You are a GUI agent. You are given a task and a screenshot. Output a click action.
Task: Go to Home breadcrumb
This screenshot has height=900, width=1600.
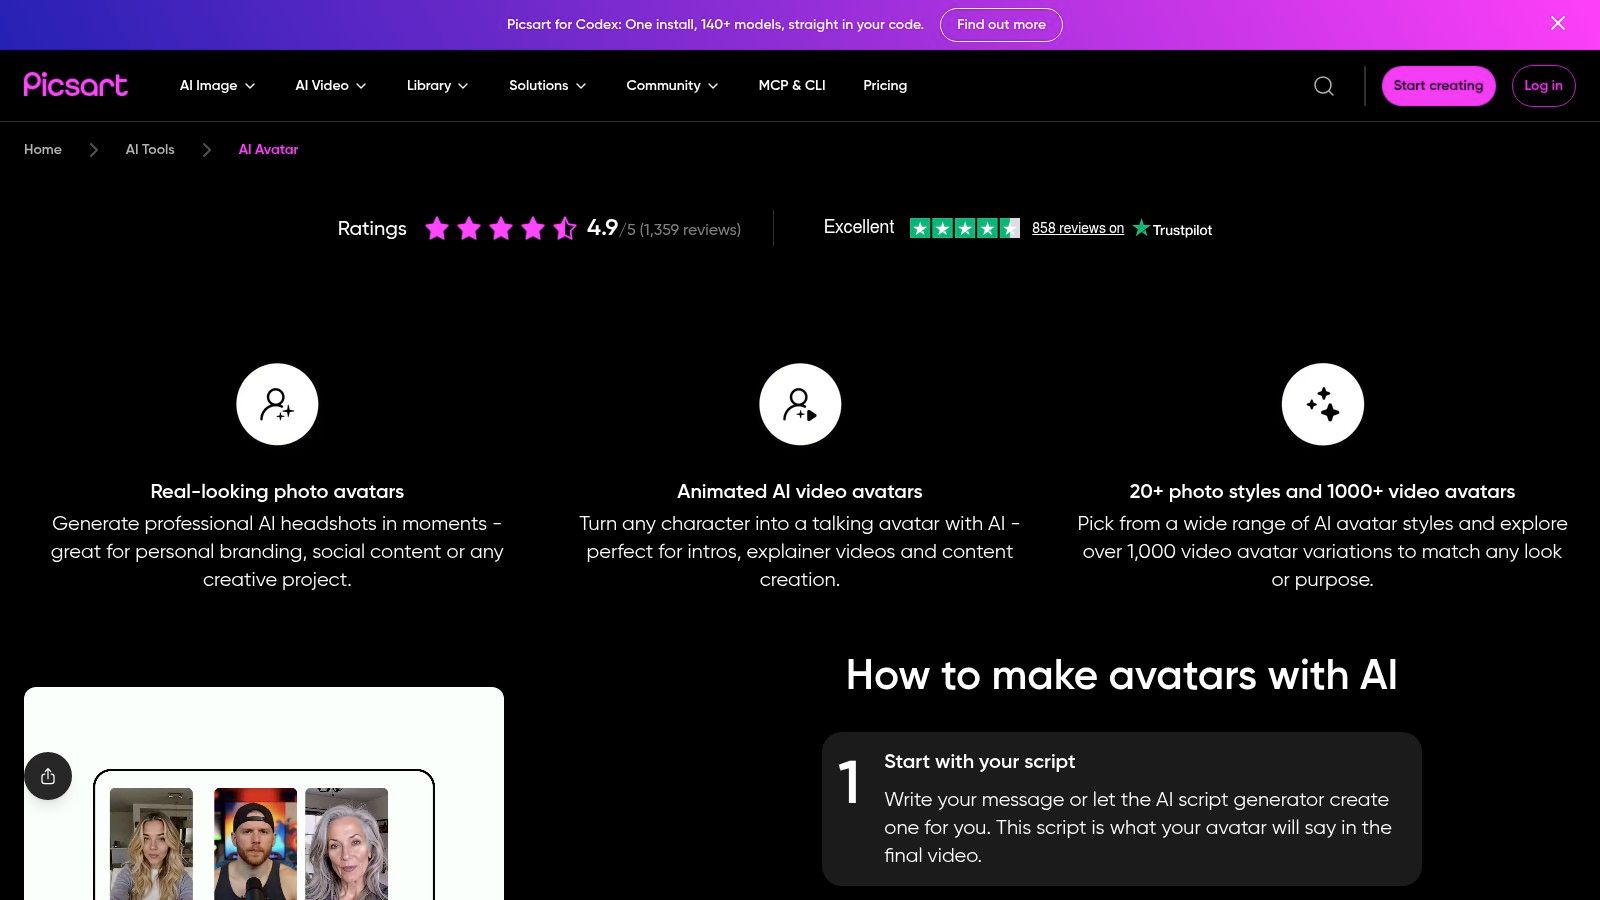(x=43, y=149)
